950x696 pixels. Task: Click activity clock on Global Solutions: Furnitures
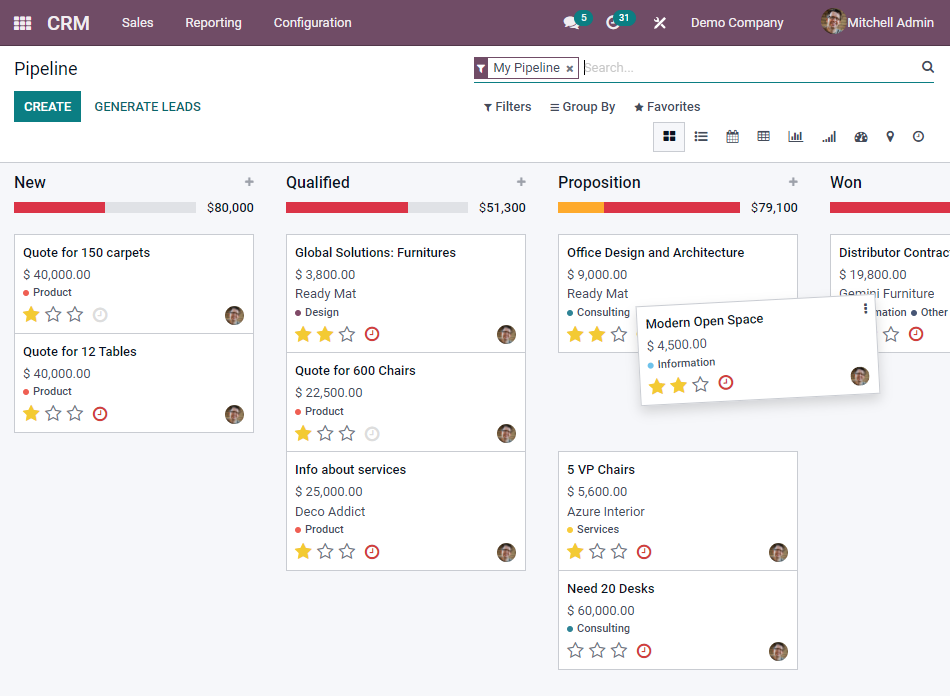coord(372,334)
